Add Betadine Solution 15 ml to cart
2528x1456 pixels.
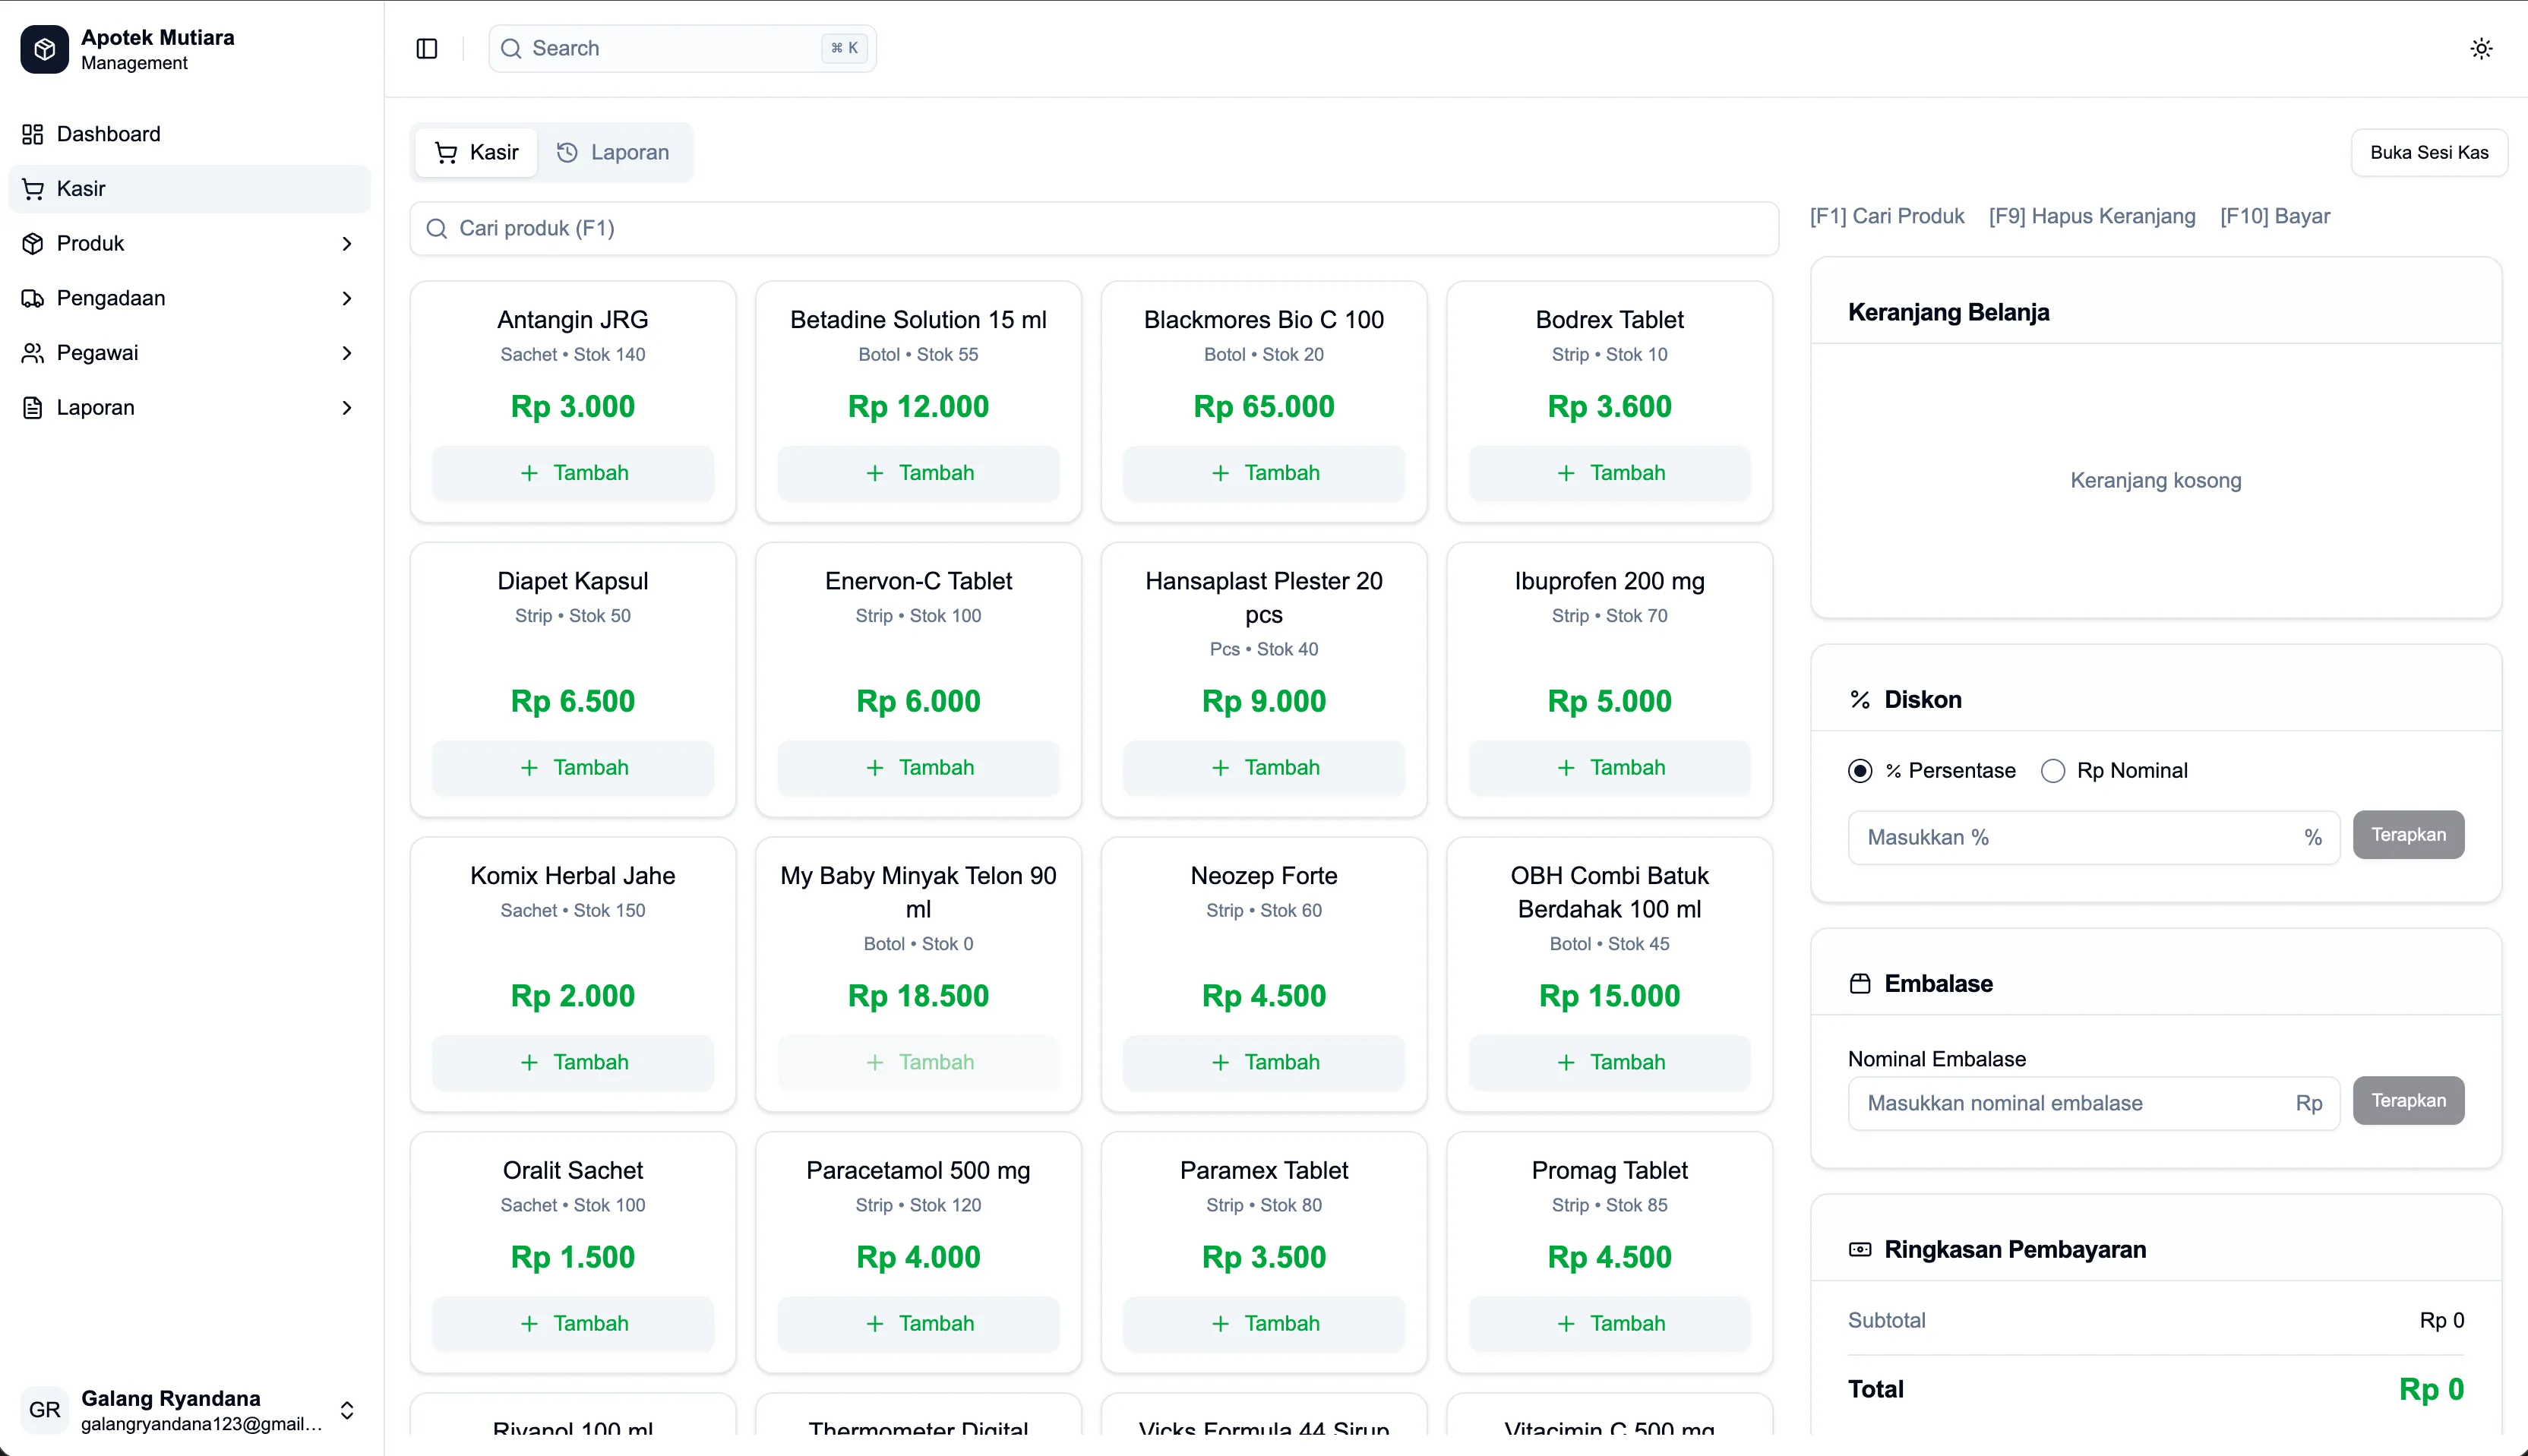coord(918,473)
